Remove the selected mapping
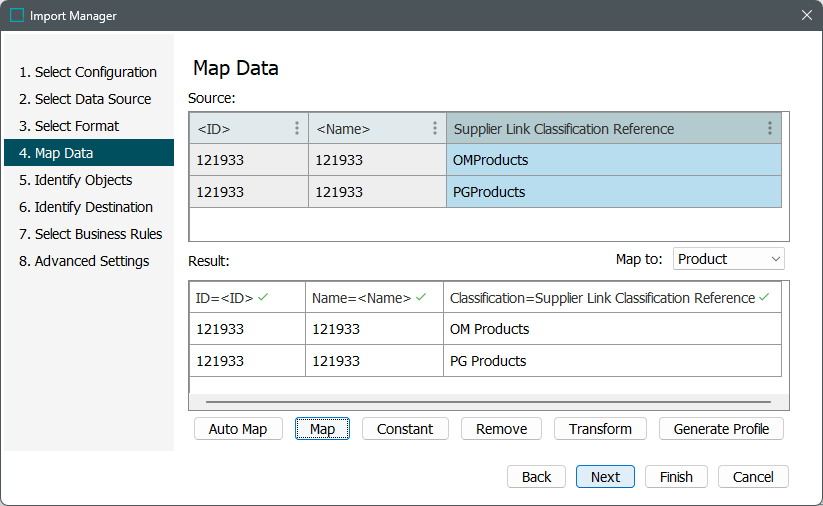Image resolution: width=823 pixels, height=506 pixels. click(x=501, y=429)
